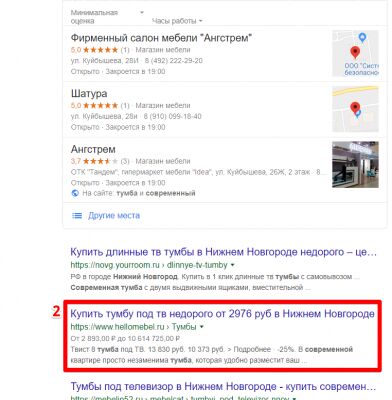Click phone number 8 (910) 099-18-40

pos(173,116)
